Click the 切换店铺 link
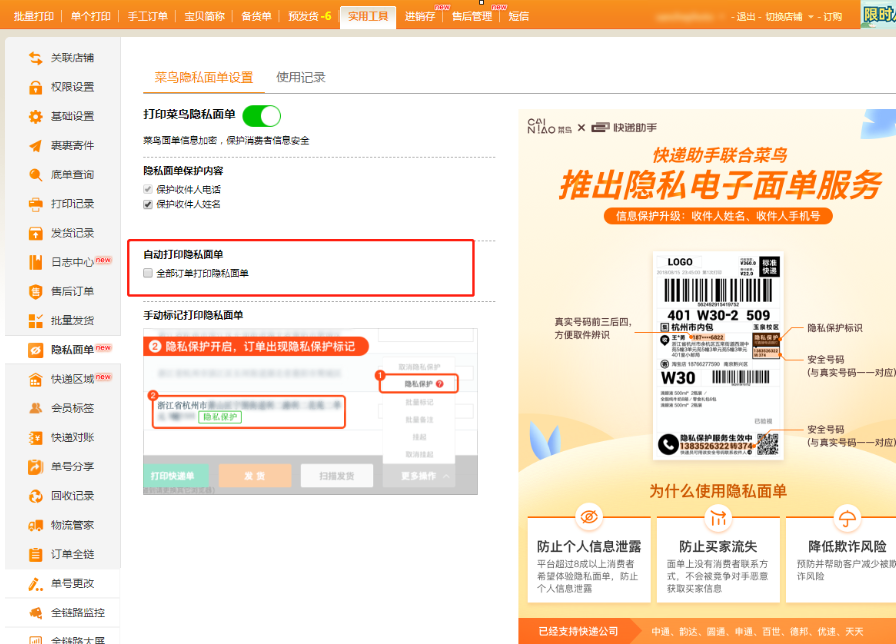This screenshot has width=896, height=644. click(x=784, y=17)
